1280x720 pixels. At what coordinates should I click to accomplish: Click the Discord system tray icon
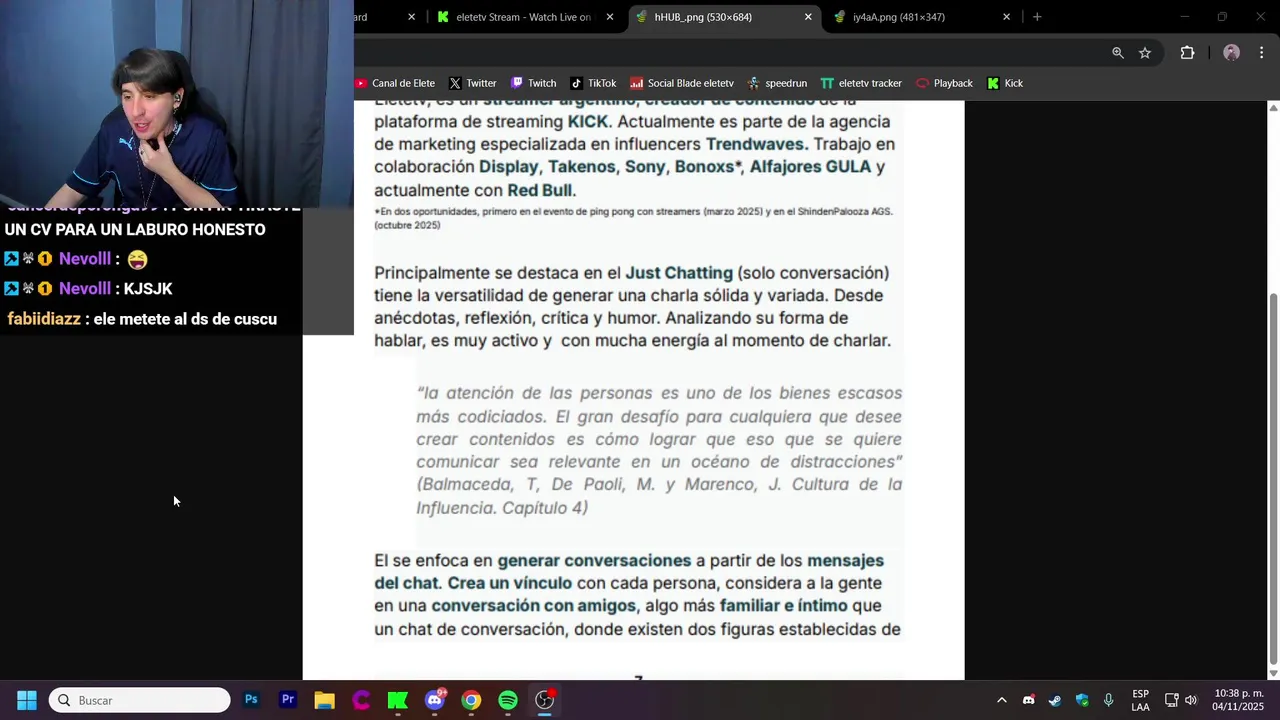click(1028, 700)
